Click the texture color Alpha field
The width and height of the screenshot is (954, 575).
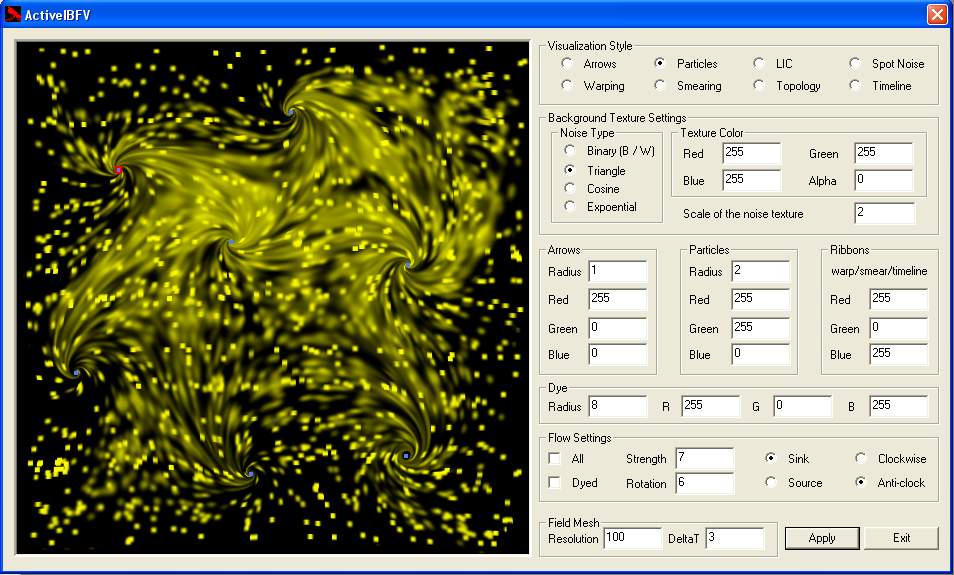[883, 180]
